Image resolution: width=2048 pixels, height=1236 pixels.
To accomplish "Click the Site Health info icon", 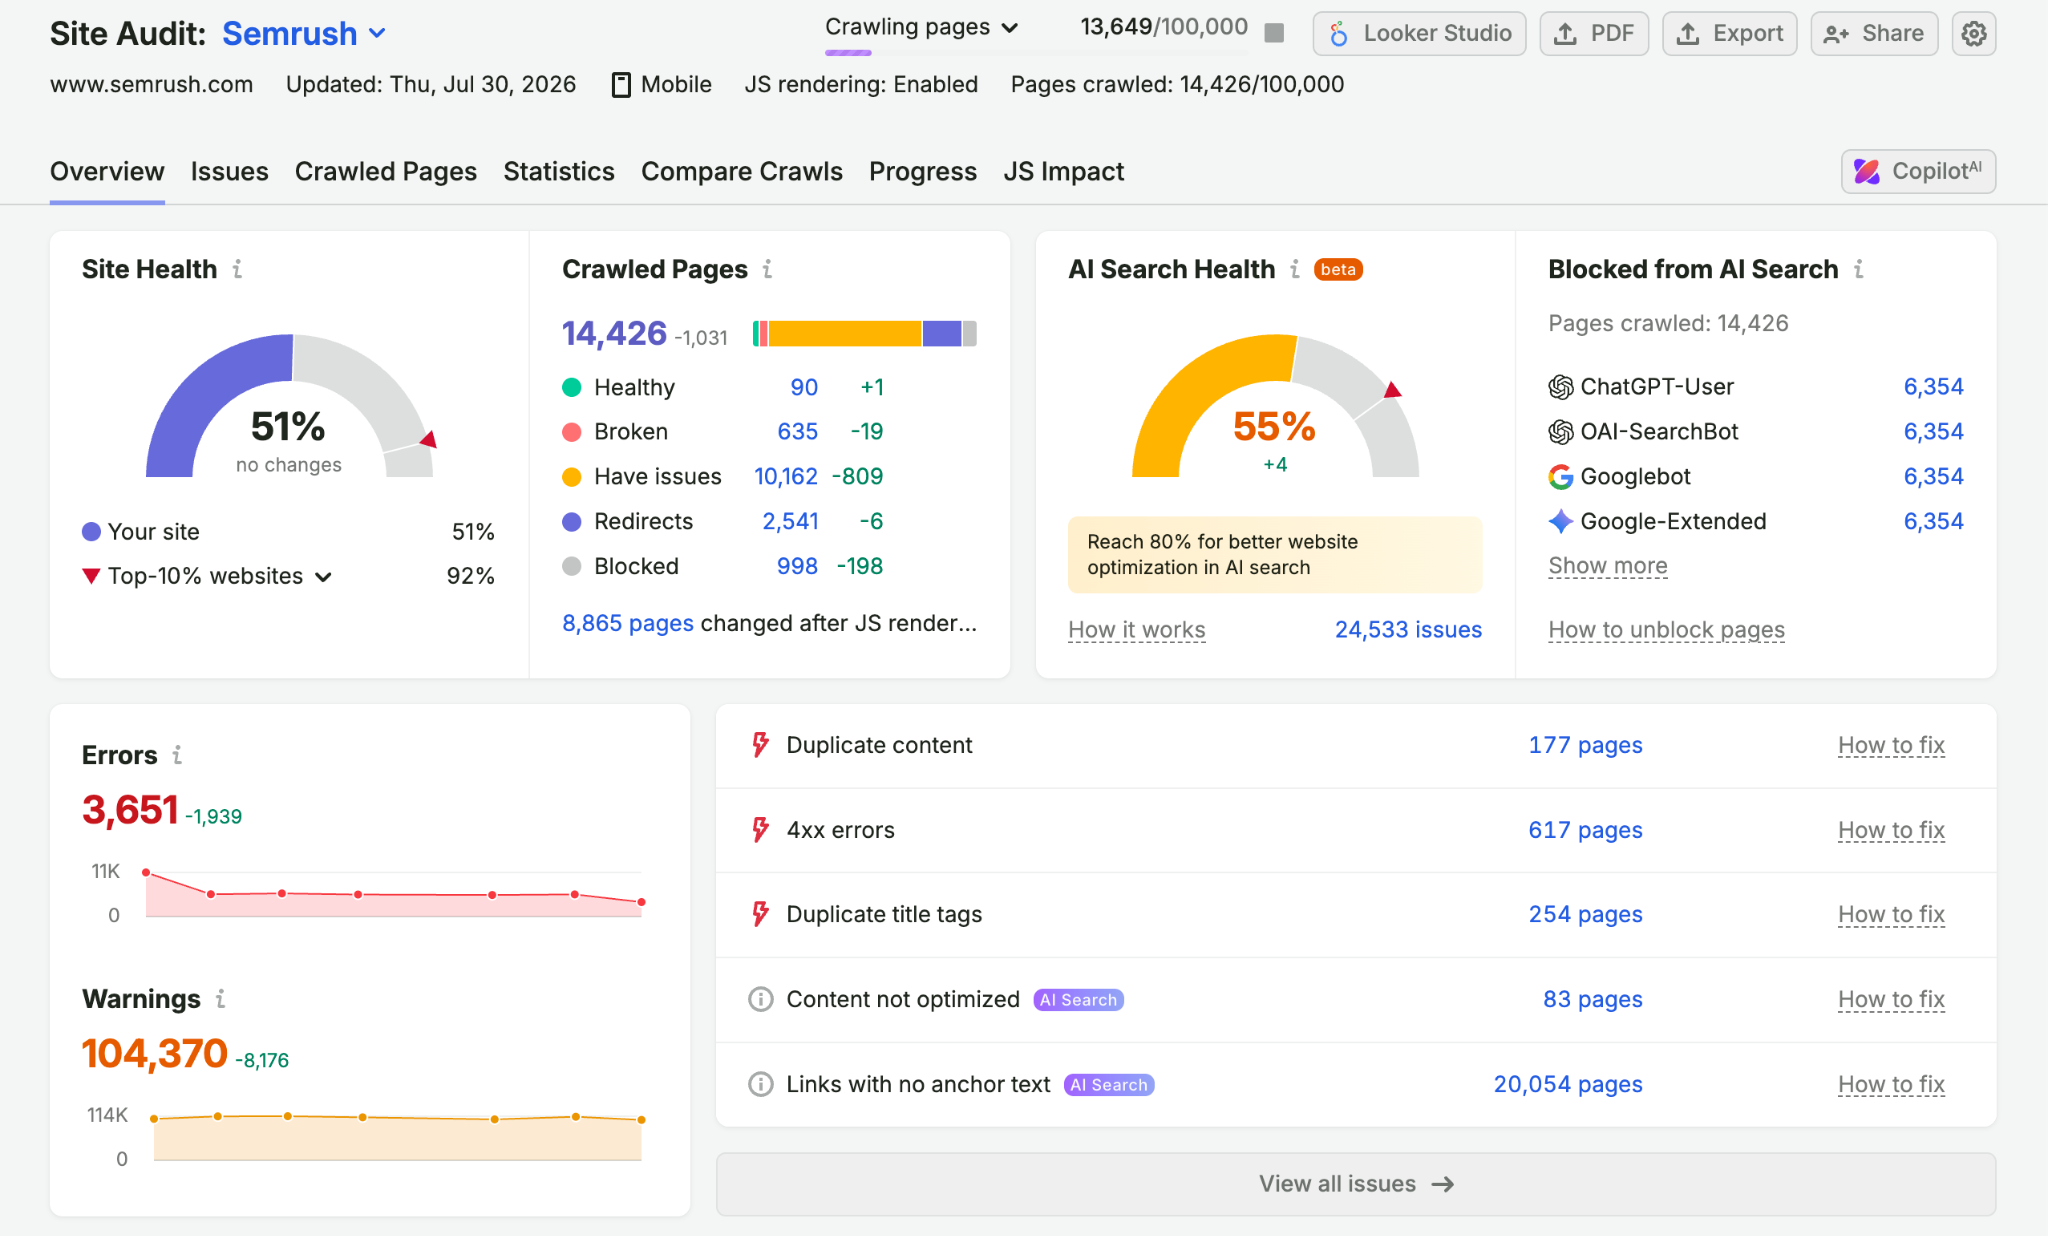I will click(x=237, y=269).
